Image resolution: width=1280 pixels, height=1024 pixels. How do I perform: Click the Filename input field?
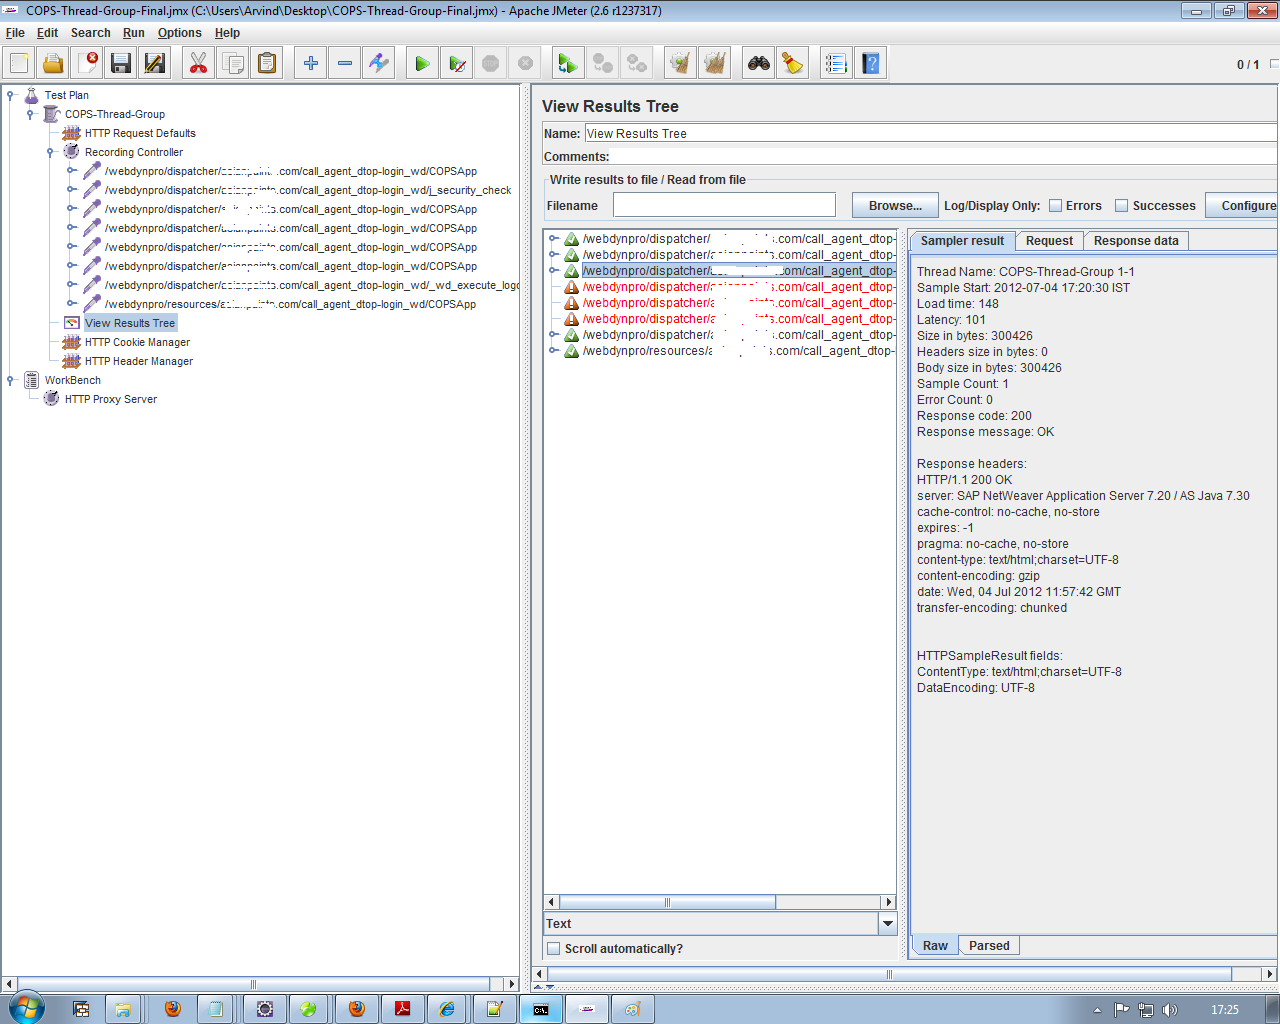coord(724,205)
